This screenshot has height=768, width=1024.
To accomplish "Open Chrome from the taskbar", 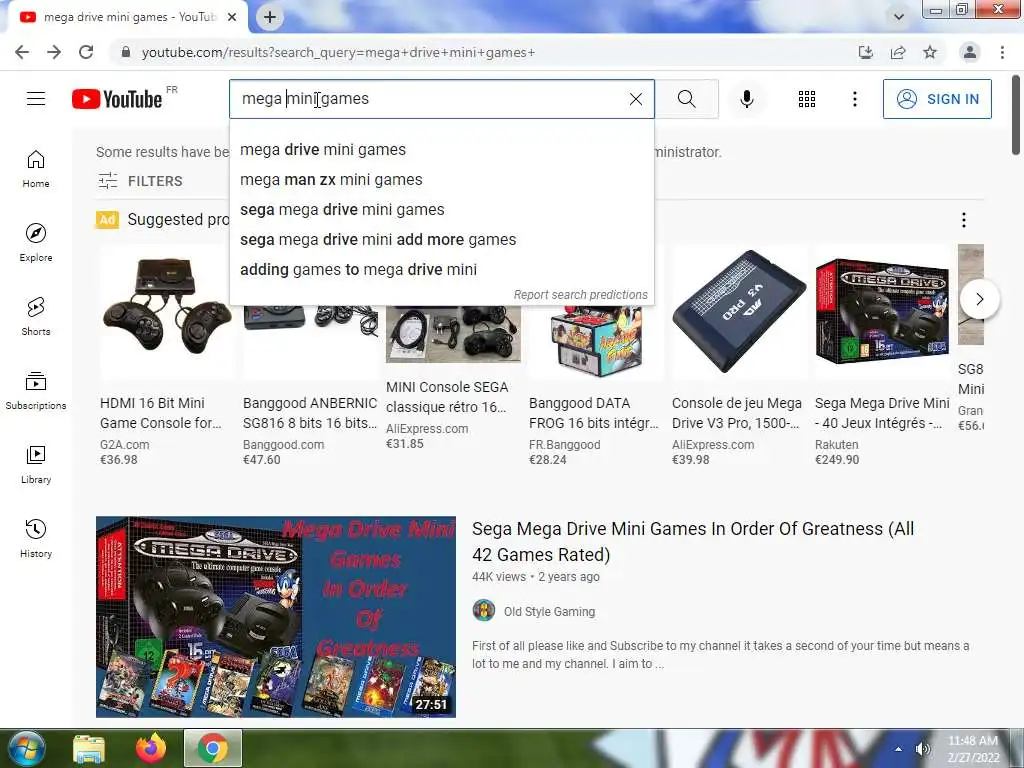I will click(x=213, y=748).
